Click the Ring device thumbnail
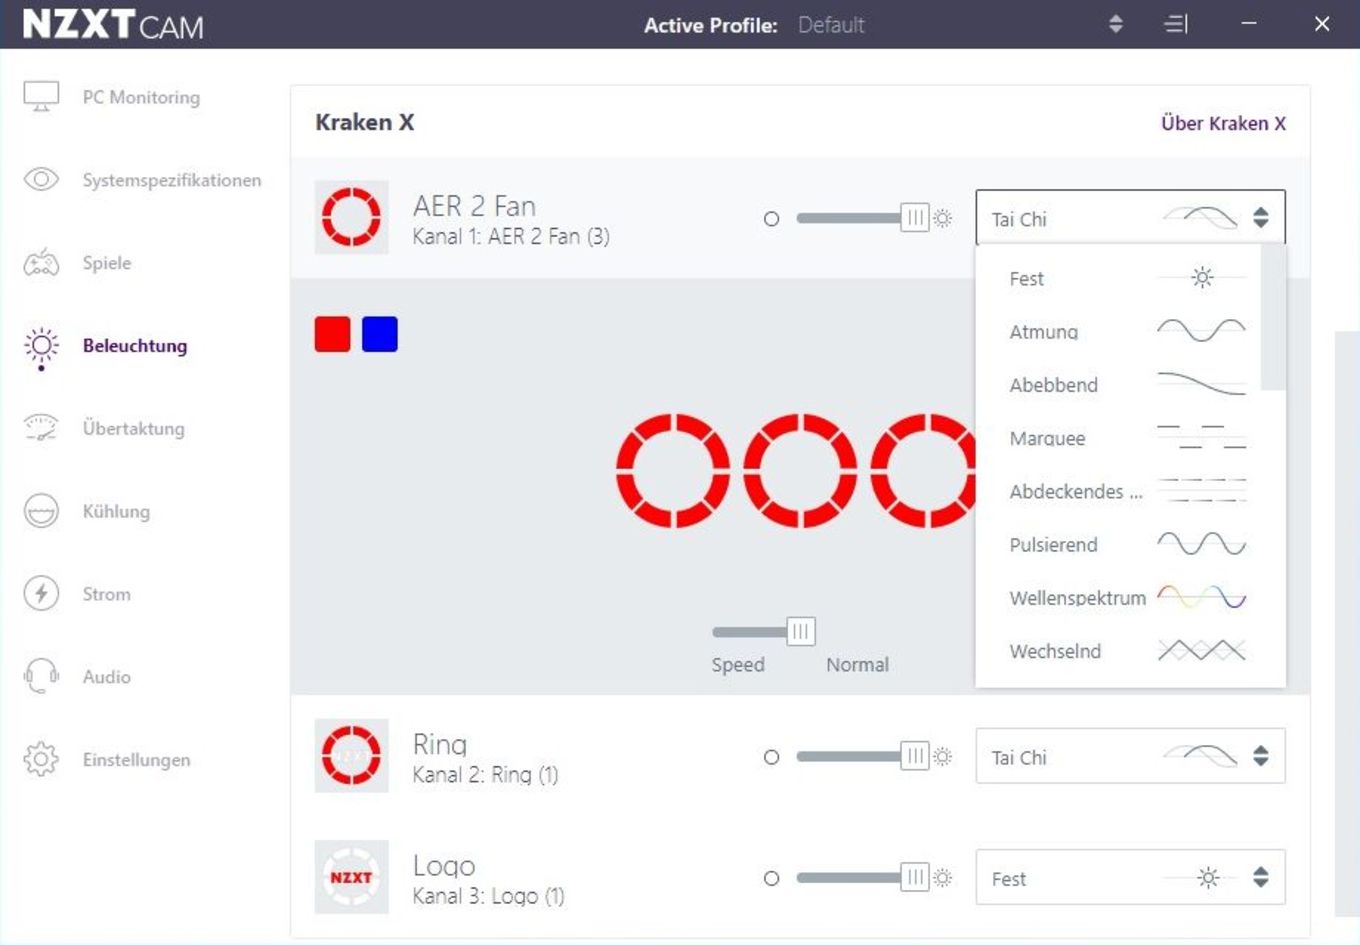The height and width of the screenshot is (945, 1360). pyautogui.click(x=351, y=756)
